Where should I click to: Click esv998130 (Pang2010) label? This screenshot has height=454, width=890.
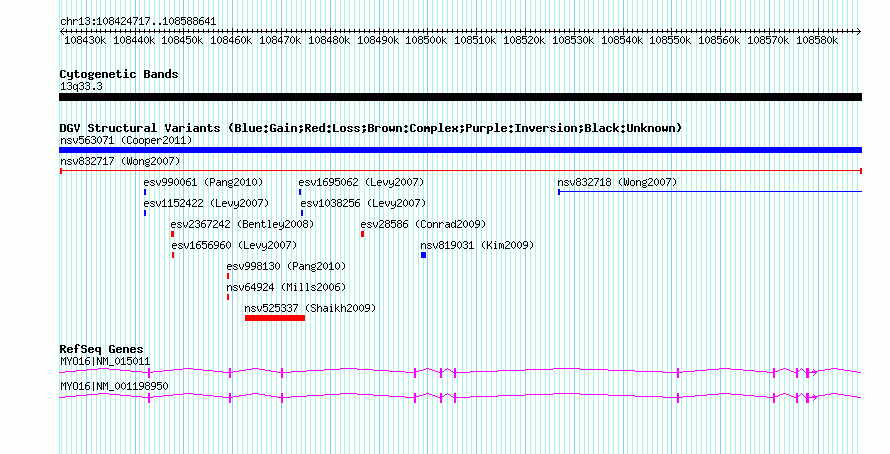pyautogui.click(x=286, y=266)
